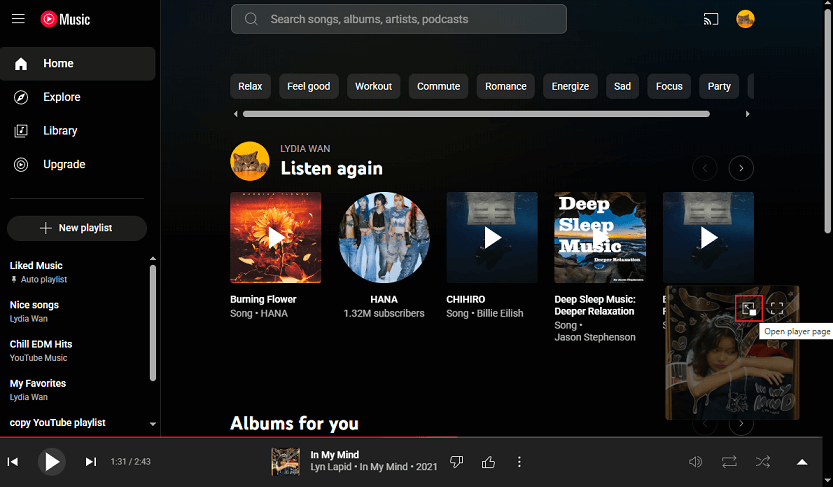Screen dimensions: 833x487
Task: Toggle repeat mode
Action: point(729,462)
